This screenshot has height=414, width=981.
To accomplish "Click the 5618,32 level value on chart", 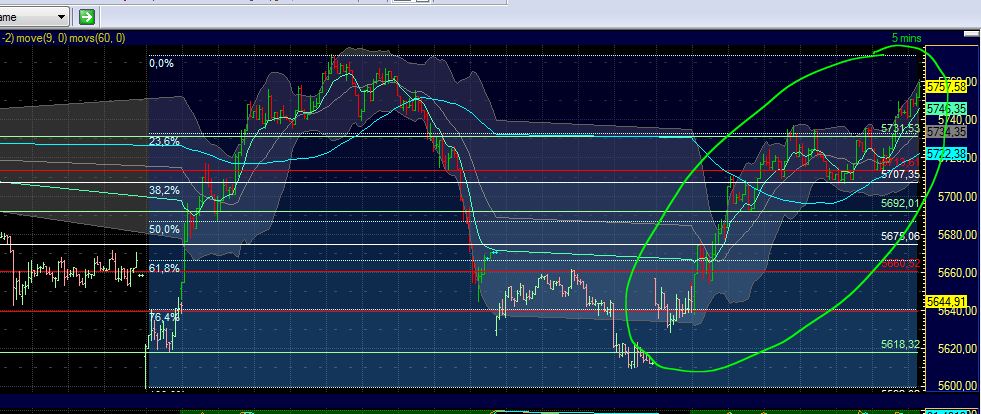I will click(x=900, y=344).
